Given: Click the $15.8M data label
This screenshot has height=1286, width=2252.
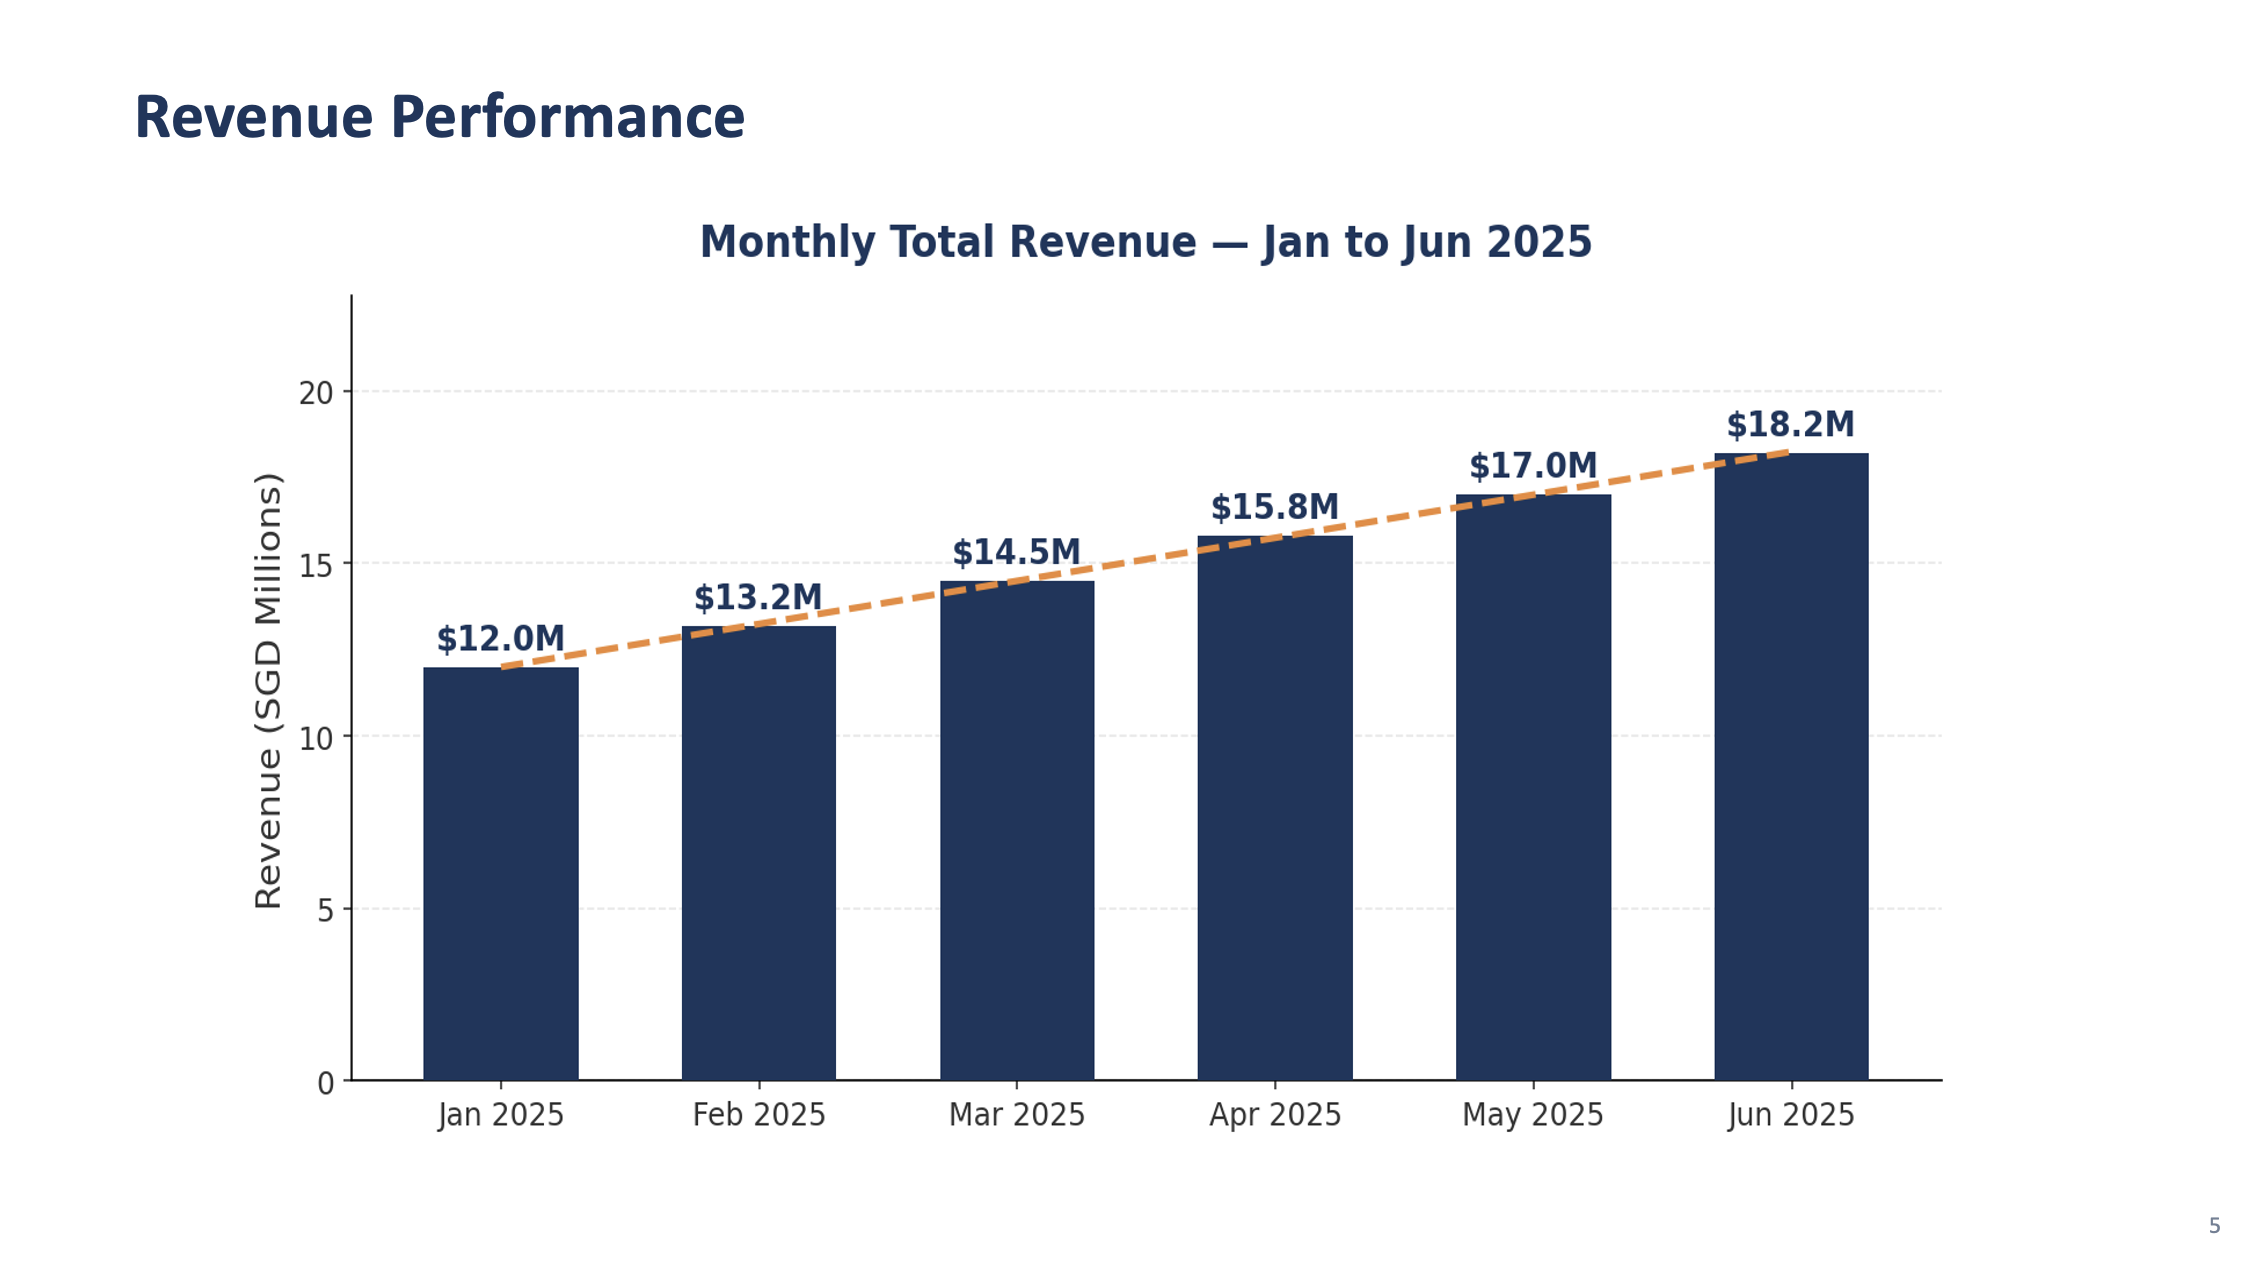Looking at the screenshot, I should click(x=1274, y=507).
